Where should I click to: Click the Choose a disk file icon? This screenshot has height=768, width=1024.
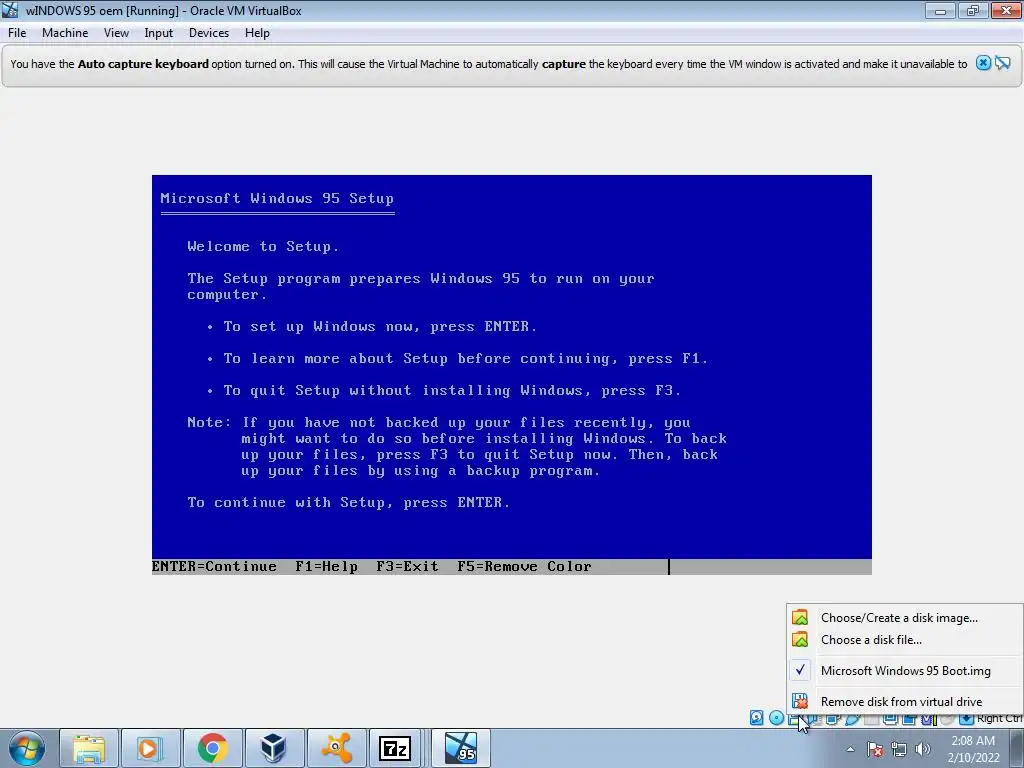click(x=800, y=639)
